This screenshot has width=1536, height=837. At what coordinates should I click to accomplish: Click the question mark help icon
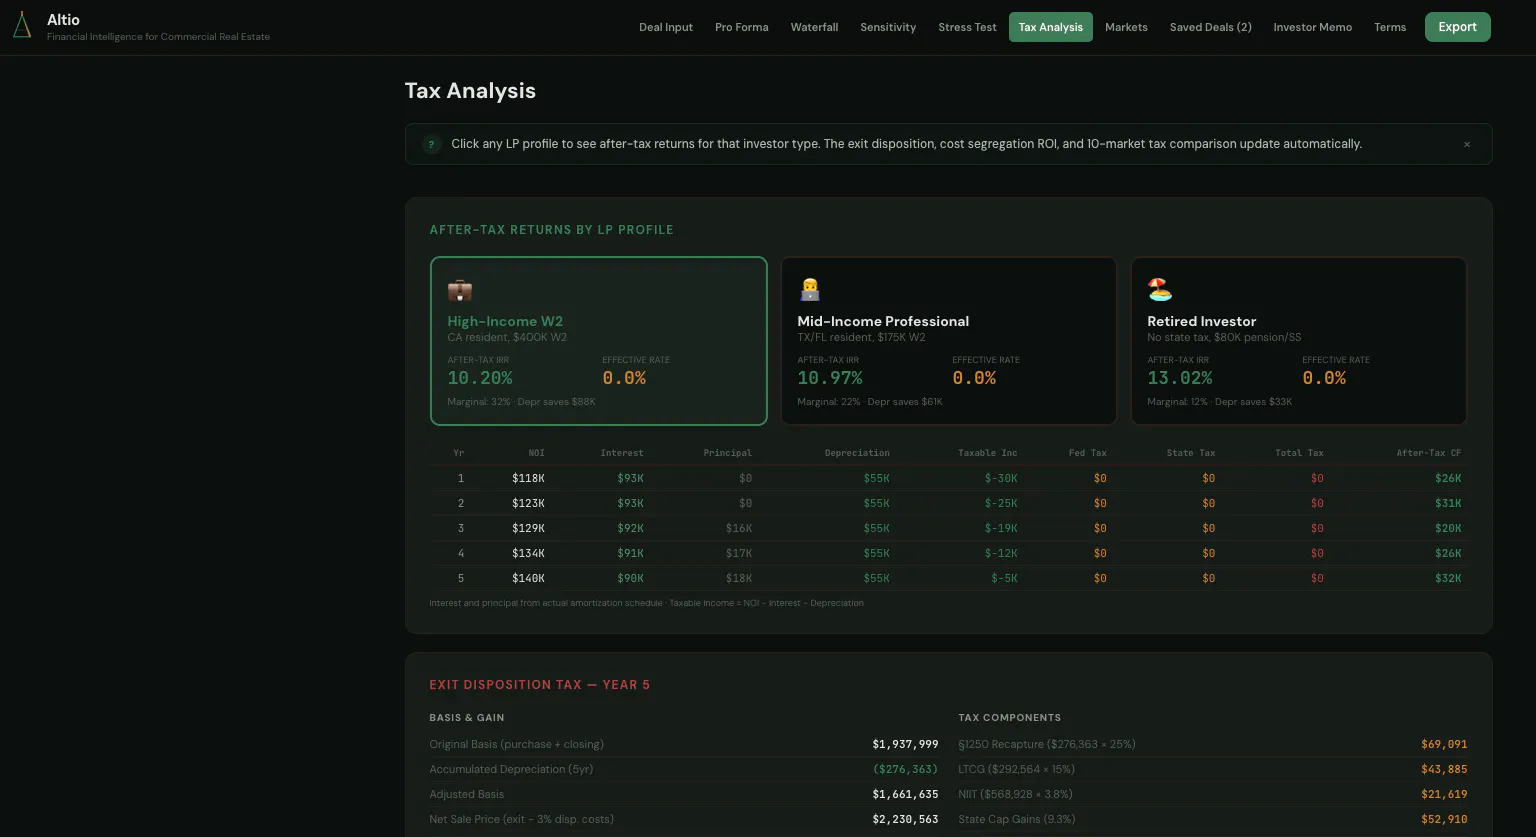[x=431, y=144]
